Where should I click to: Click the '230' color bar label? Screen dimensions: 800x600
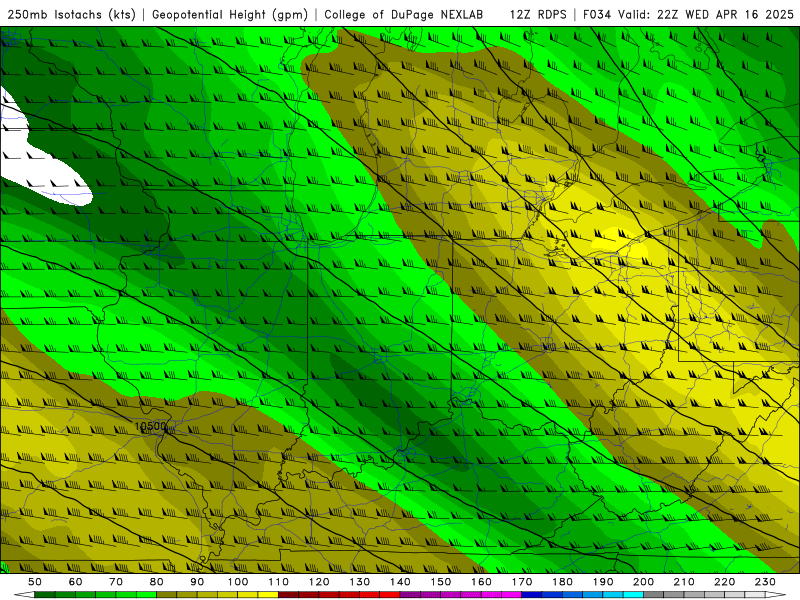pyautogui.click(x=765, y=582)
